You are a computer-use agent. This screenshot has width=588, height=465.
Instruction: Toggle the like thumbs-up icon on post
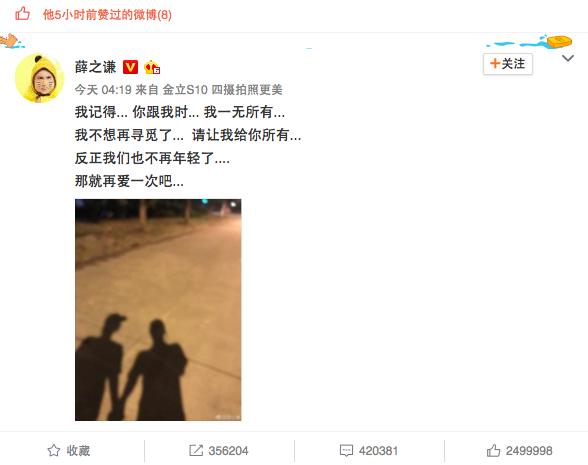493,450
